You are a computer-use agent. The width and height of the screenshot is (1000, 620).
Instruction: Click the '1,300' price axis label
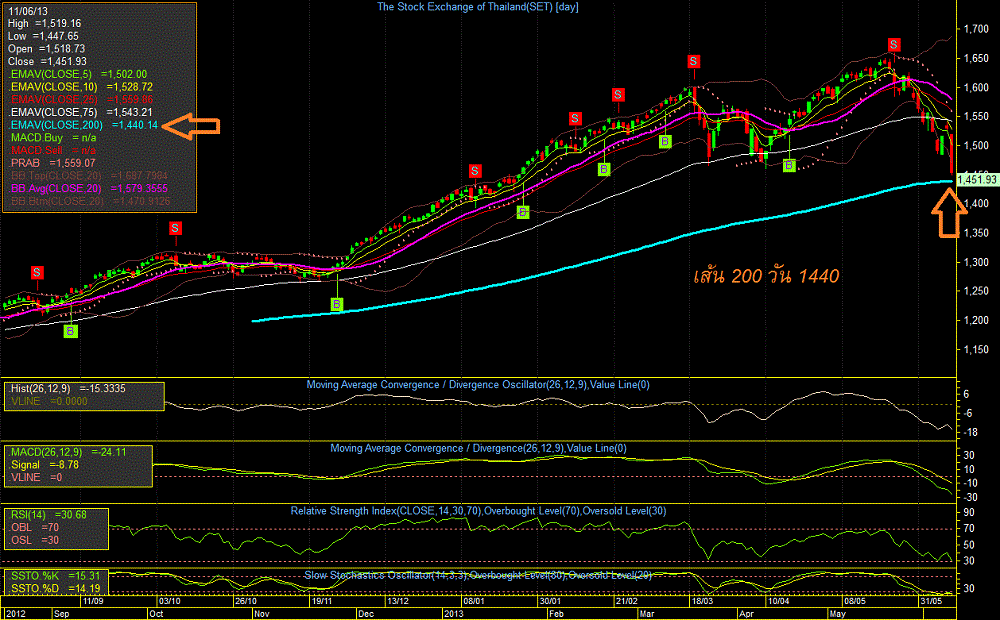pyautogui.click(x=976, y=262)
